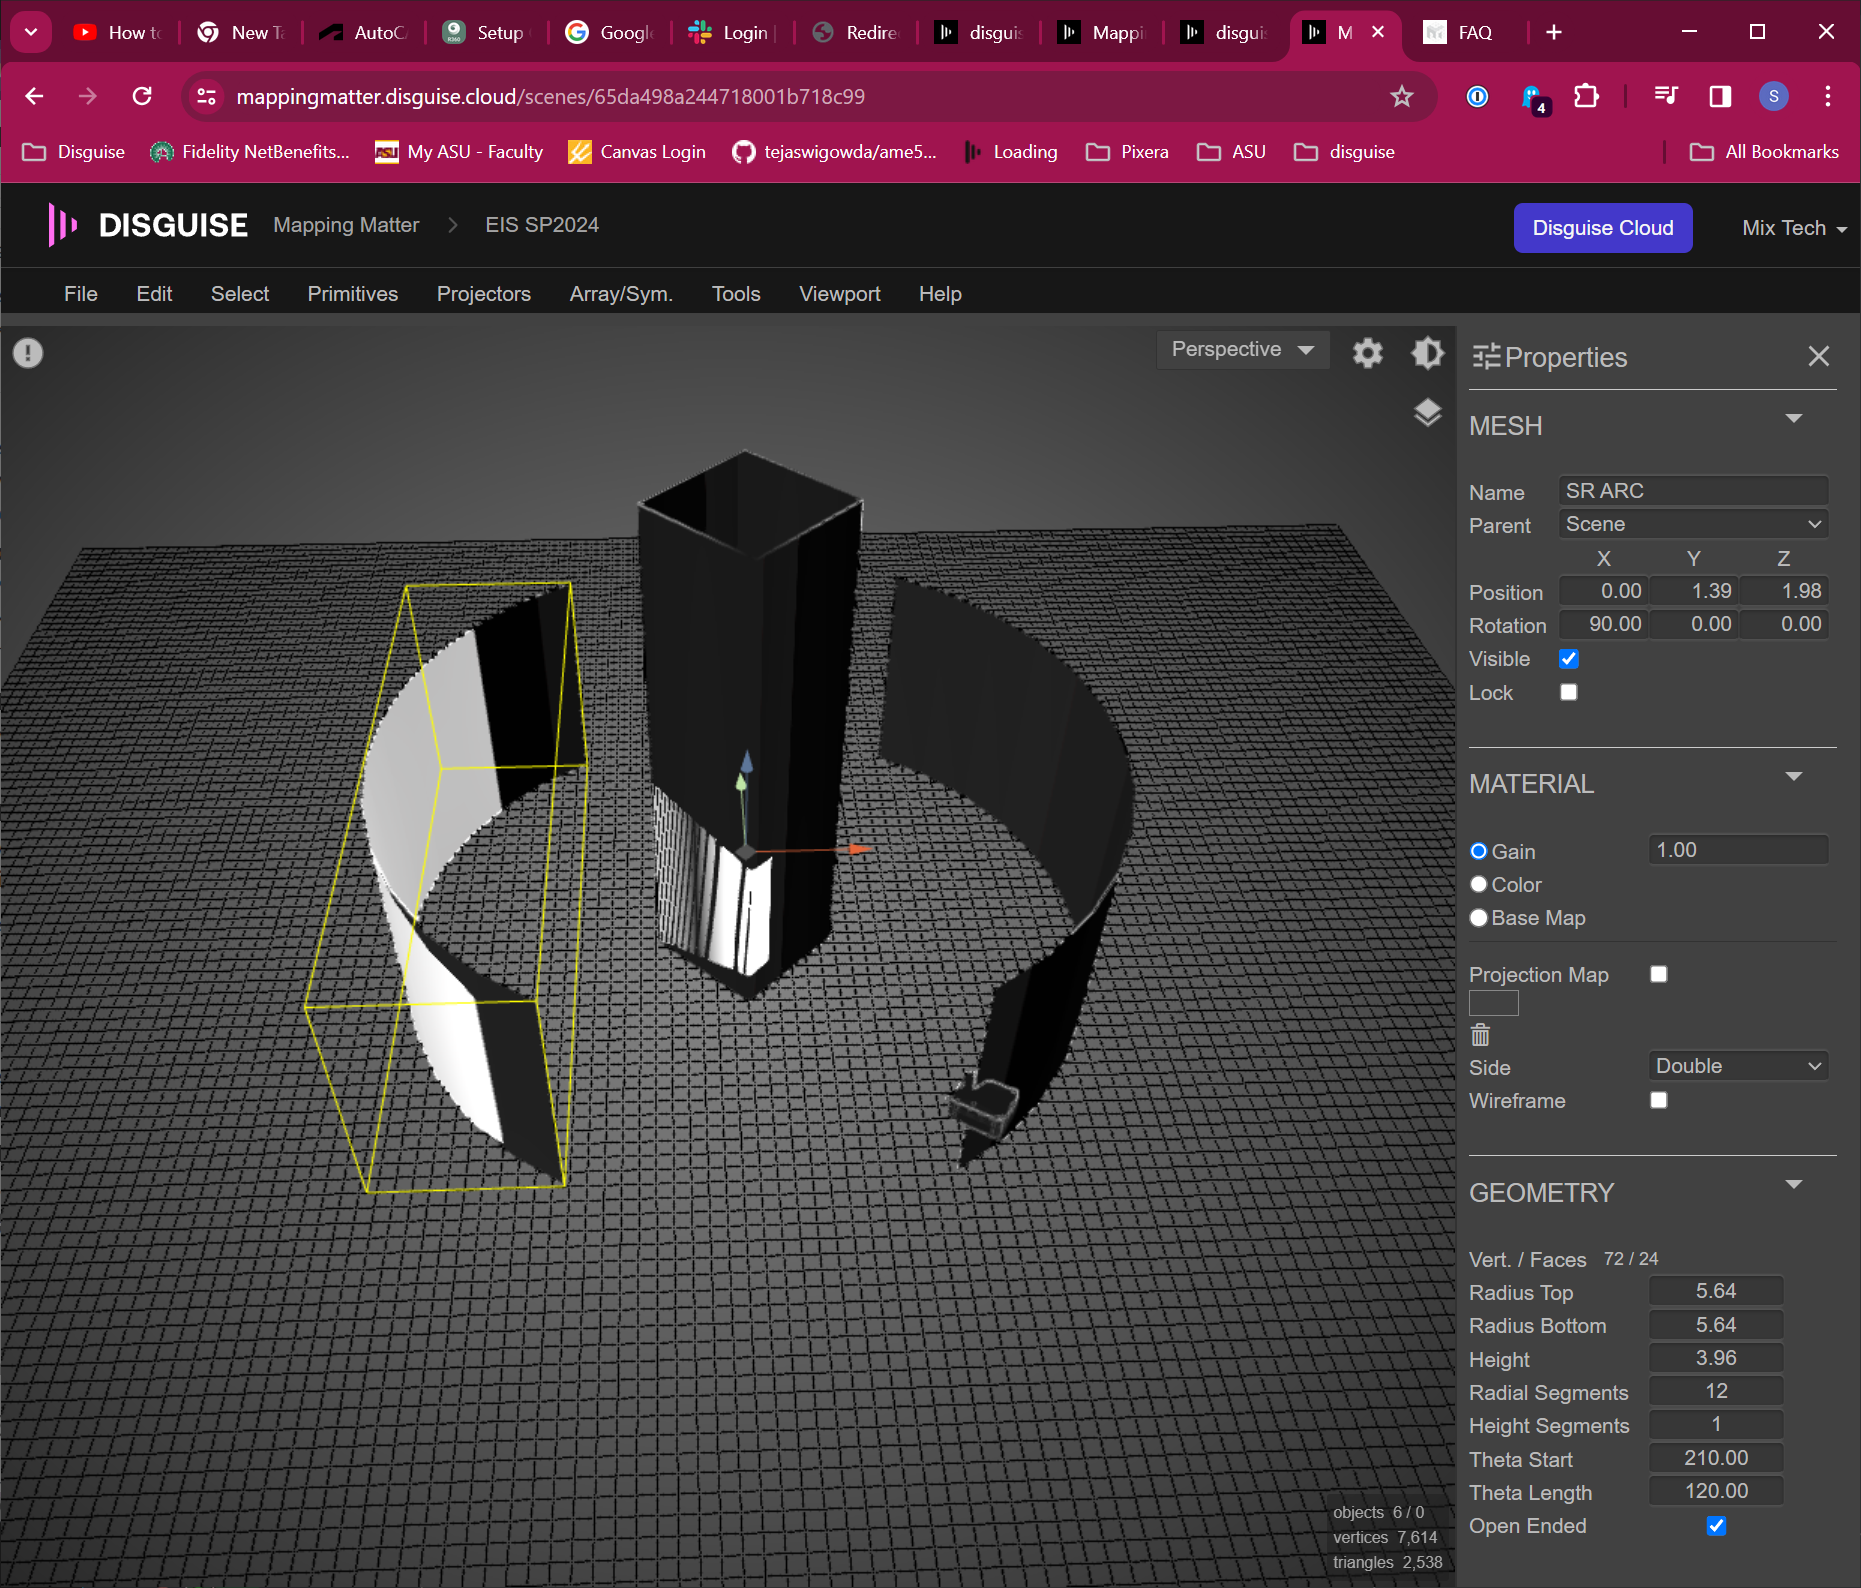Image resolution: width=1861 pixels, height=1588 pixels.
Task: Toggle the Open Ended checkbox
Action: [x=1716, y=1525]
